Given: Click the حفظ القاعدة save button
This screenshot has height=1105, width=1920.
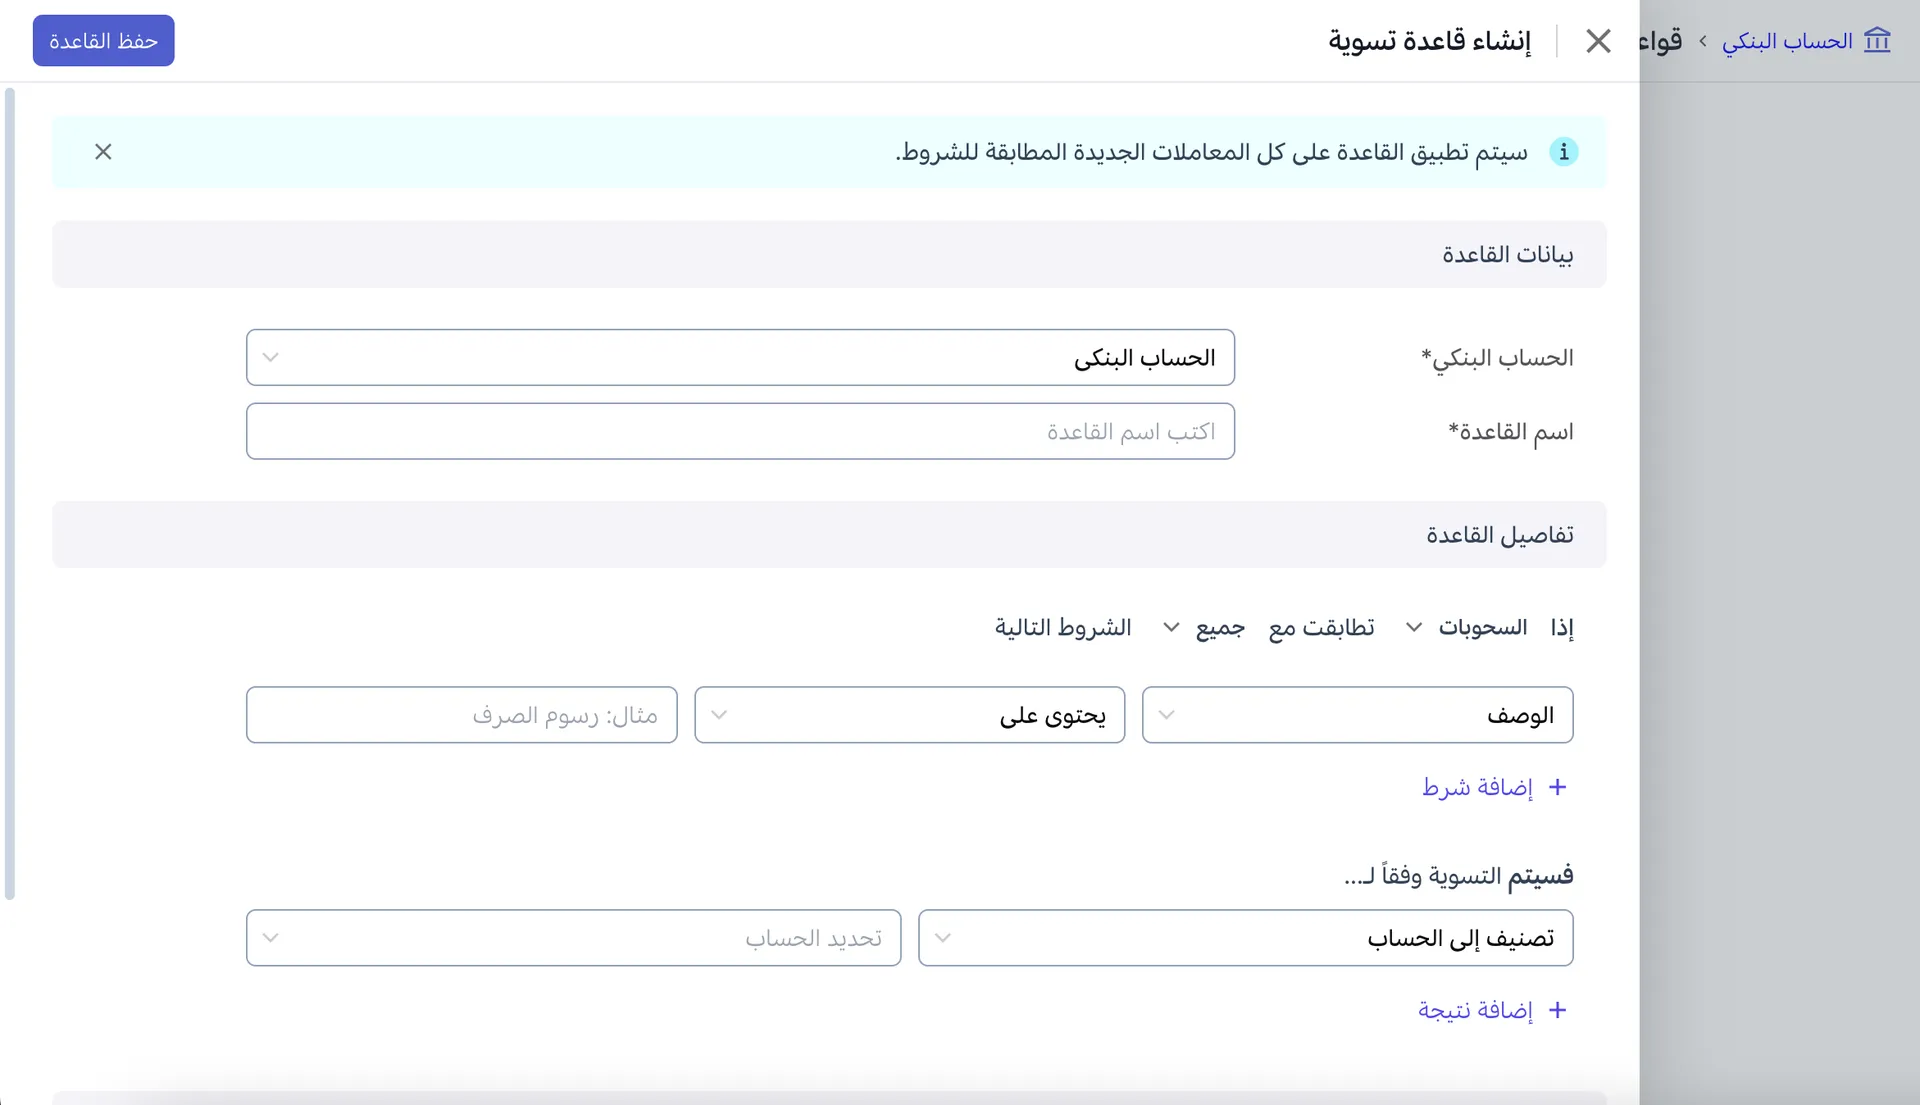Looking at the screenshot, I should tap(103, 40).
